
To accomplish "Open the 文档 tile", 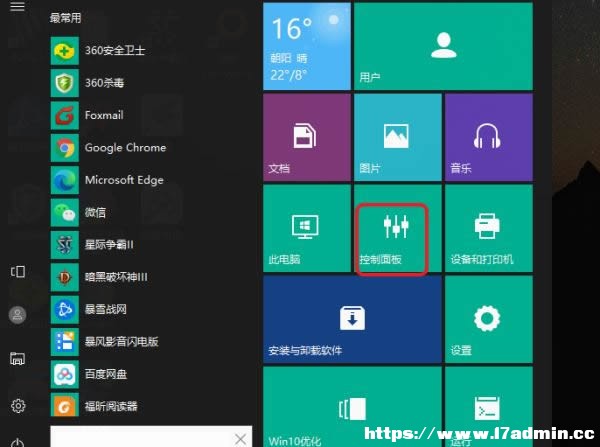I will 307,137.
